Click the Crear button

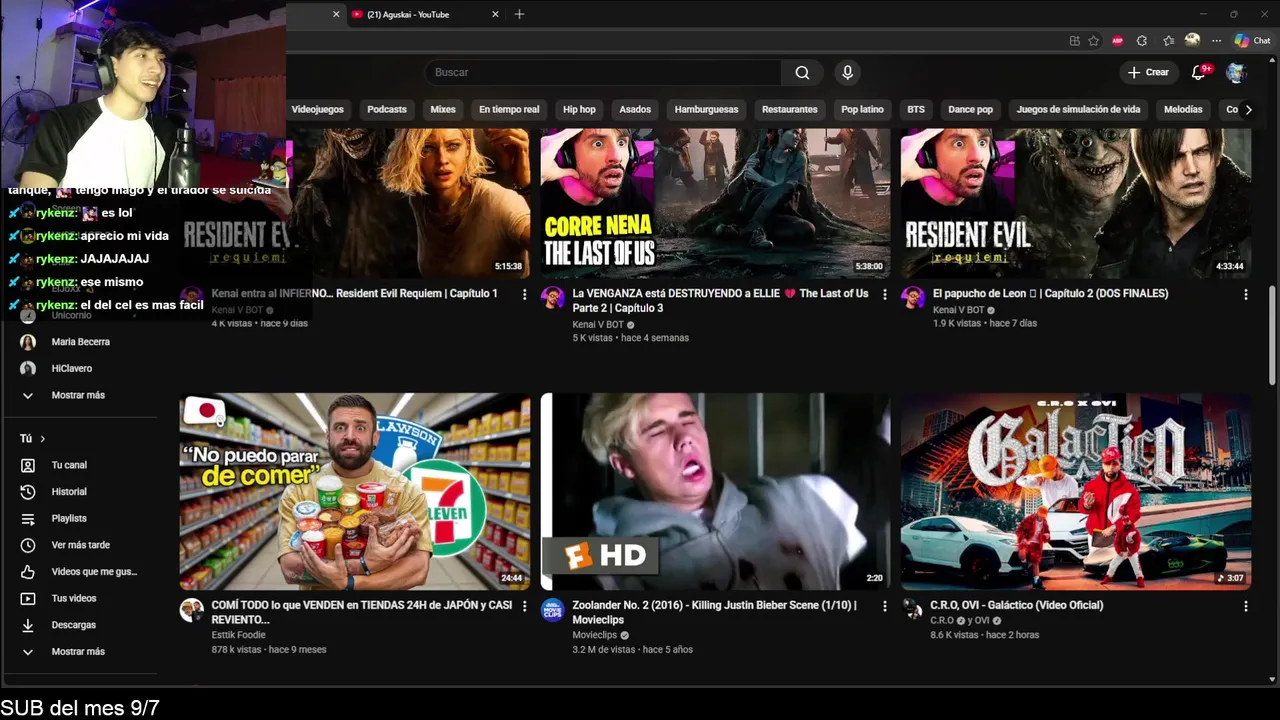click(1148, 72)
